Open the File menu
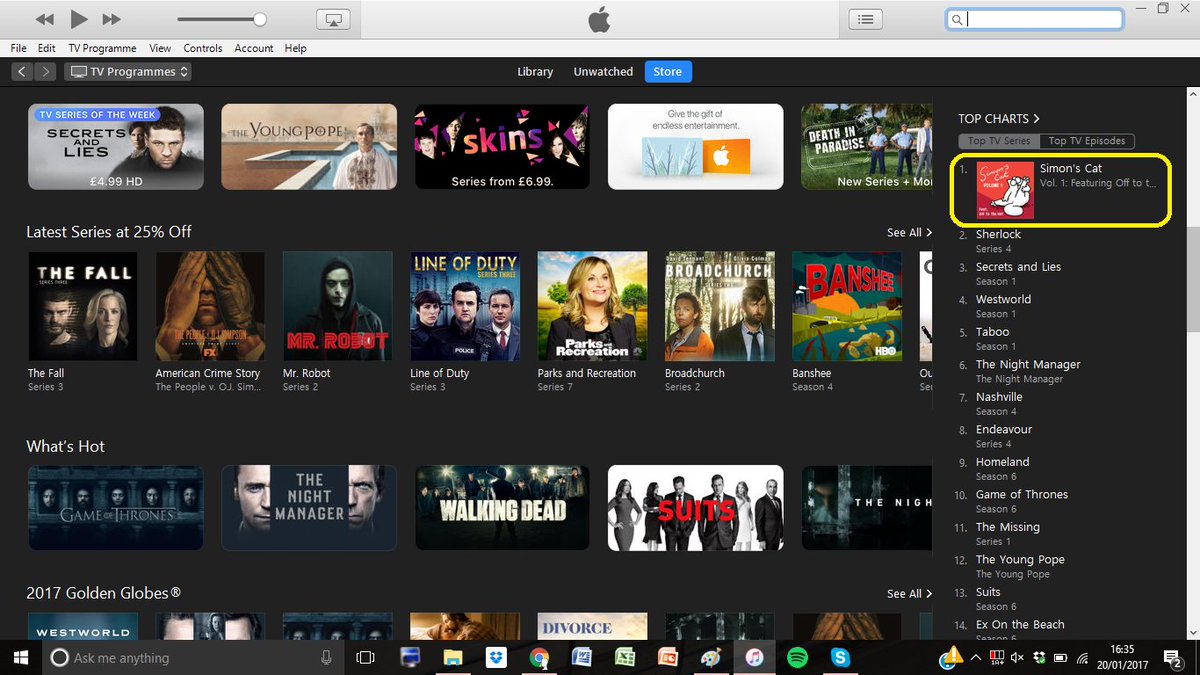This screenshot has width=1200, height=675. click(x=19, y=48)
